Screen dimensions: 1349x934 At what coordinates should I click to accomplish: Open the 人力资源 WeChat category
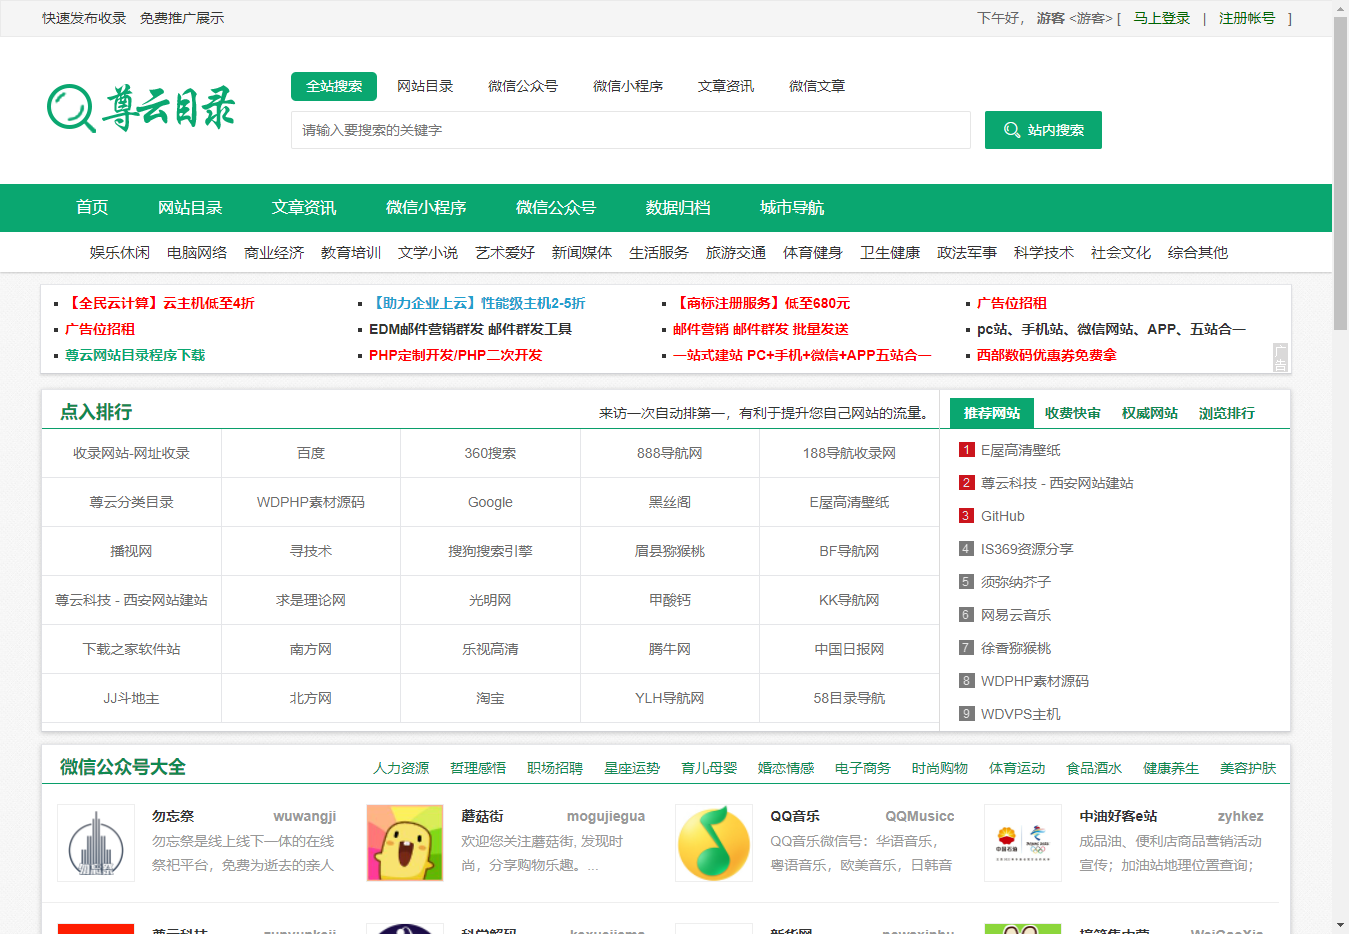401,768
